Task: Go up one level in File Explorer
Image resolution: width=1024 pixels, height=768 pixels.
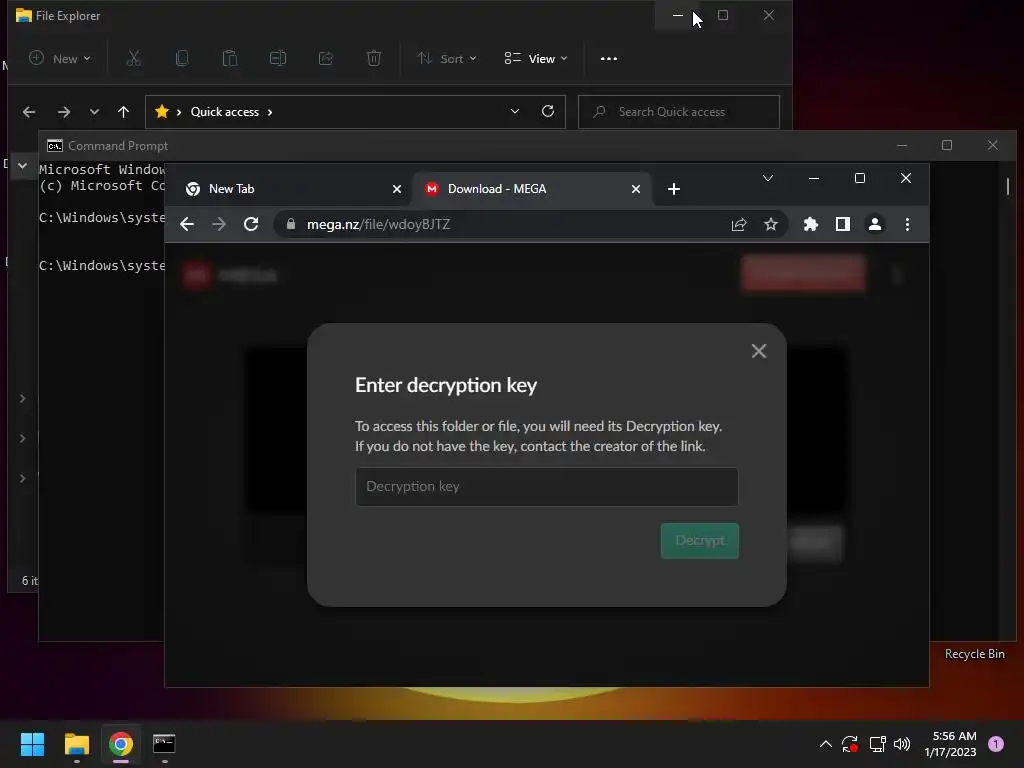Action: pyautogui.click(x=123, y=112)
